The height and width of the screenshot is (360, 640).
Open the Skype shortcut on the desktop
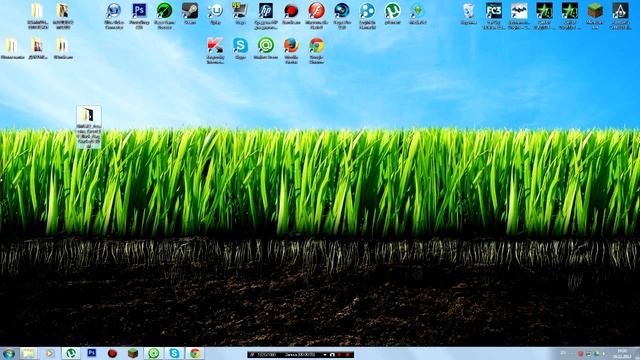[240, 46]
